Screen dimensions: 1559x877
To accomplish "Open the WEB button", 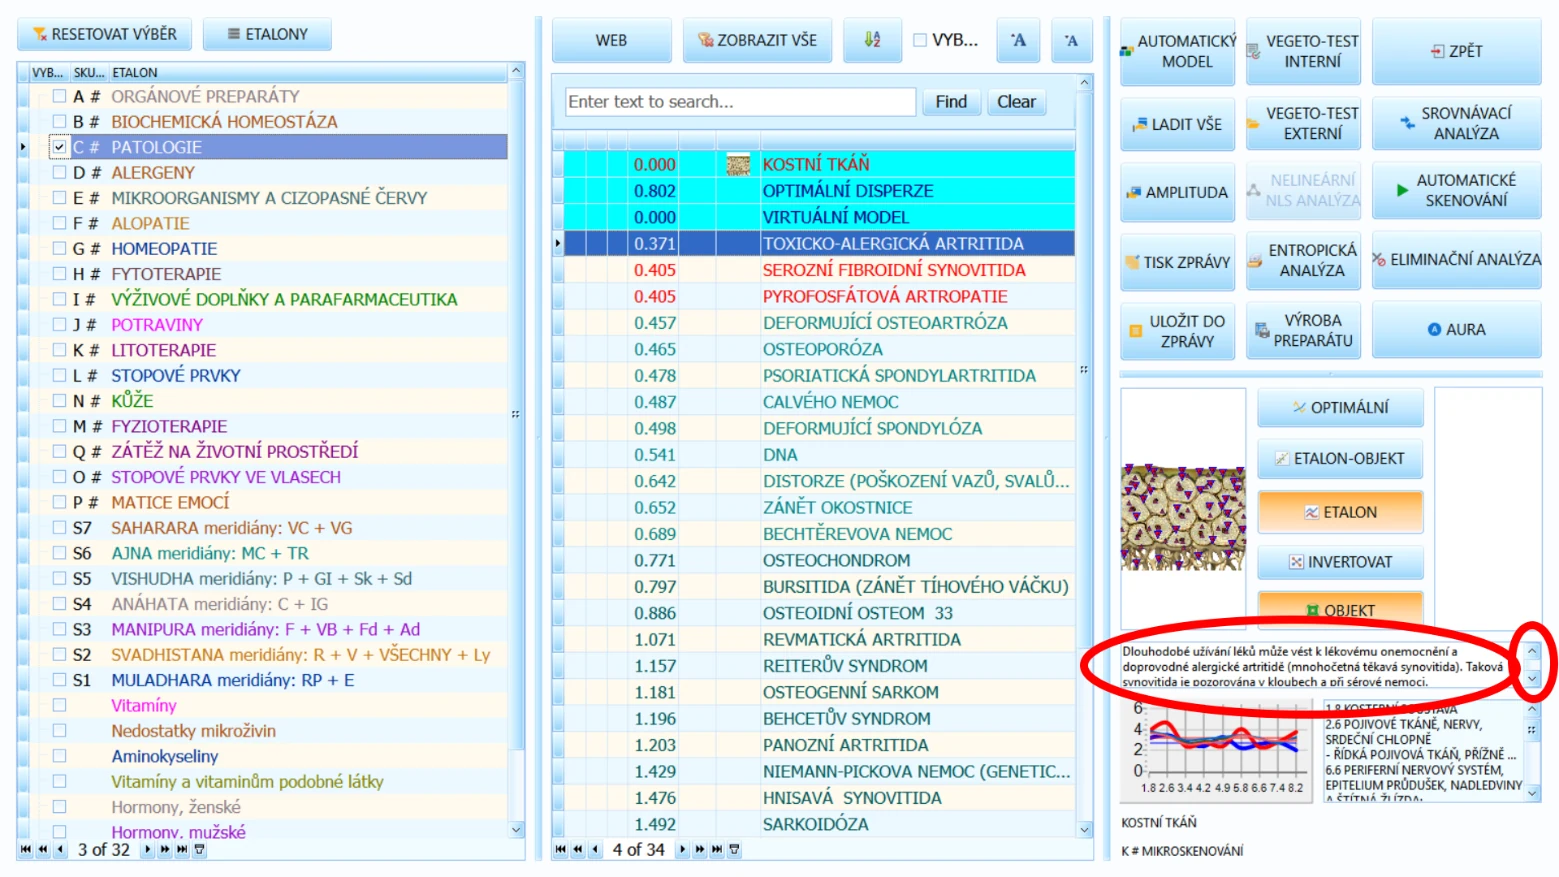I will (x=611, y=41).
